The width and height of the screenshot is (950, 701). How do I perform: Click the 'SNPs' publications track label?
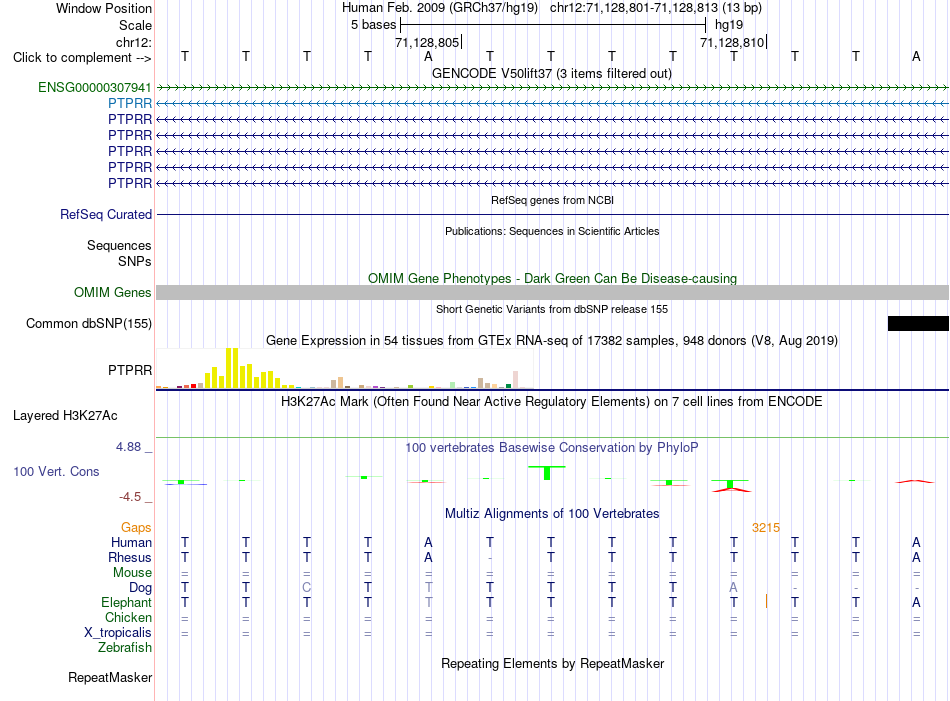pos(135,261)
